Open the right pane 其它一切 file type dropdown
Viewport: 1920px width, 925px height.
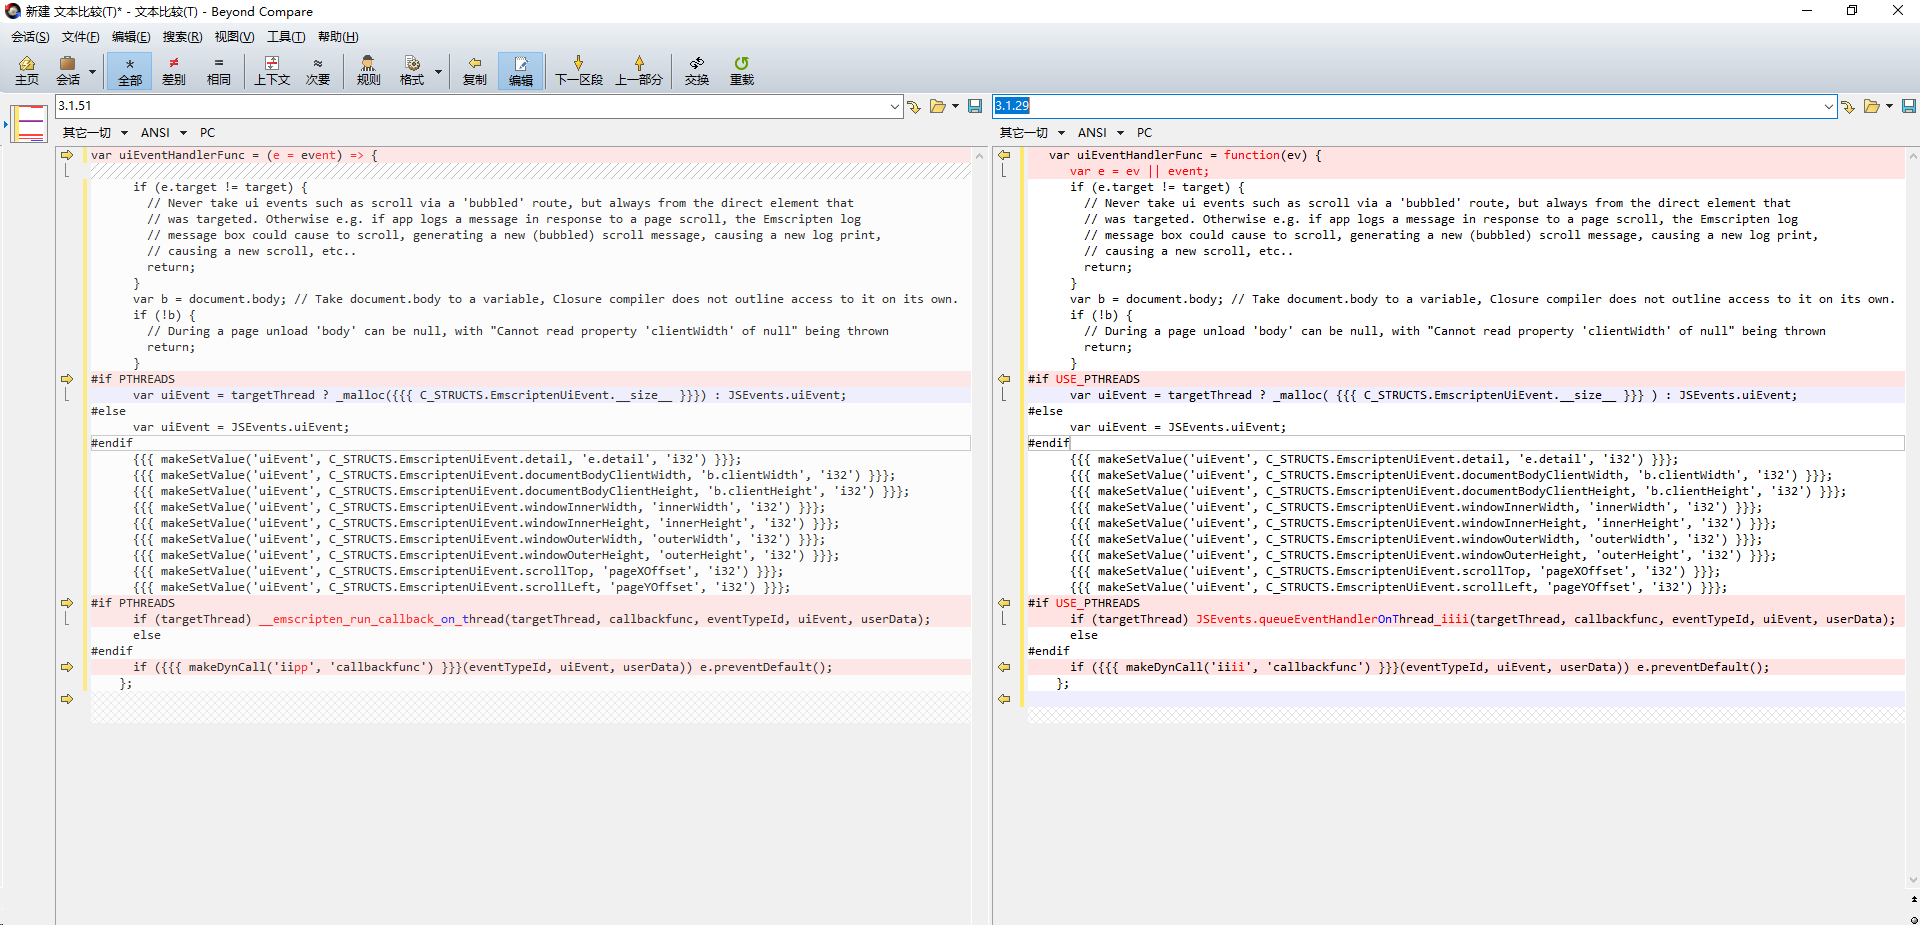click(x=1032, y=133)
